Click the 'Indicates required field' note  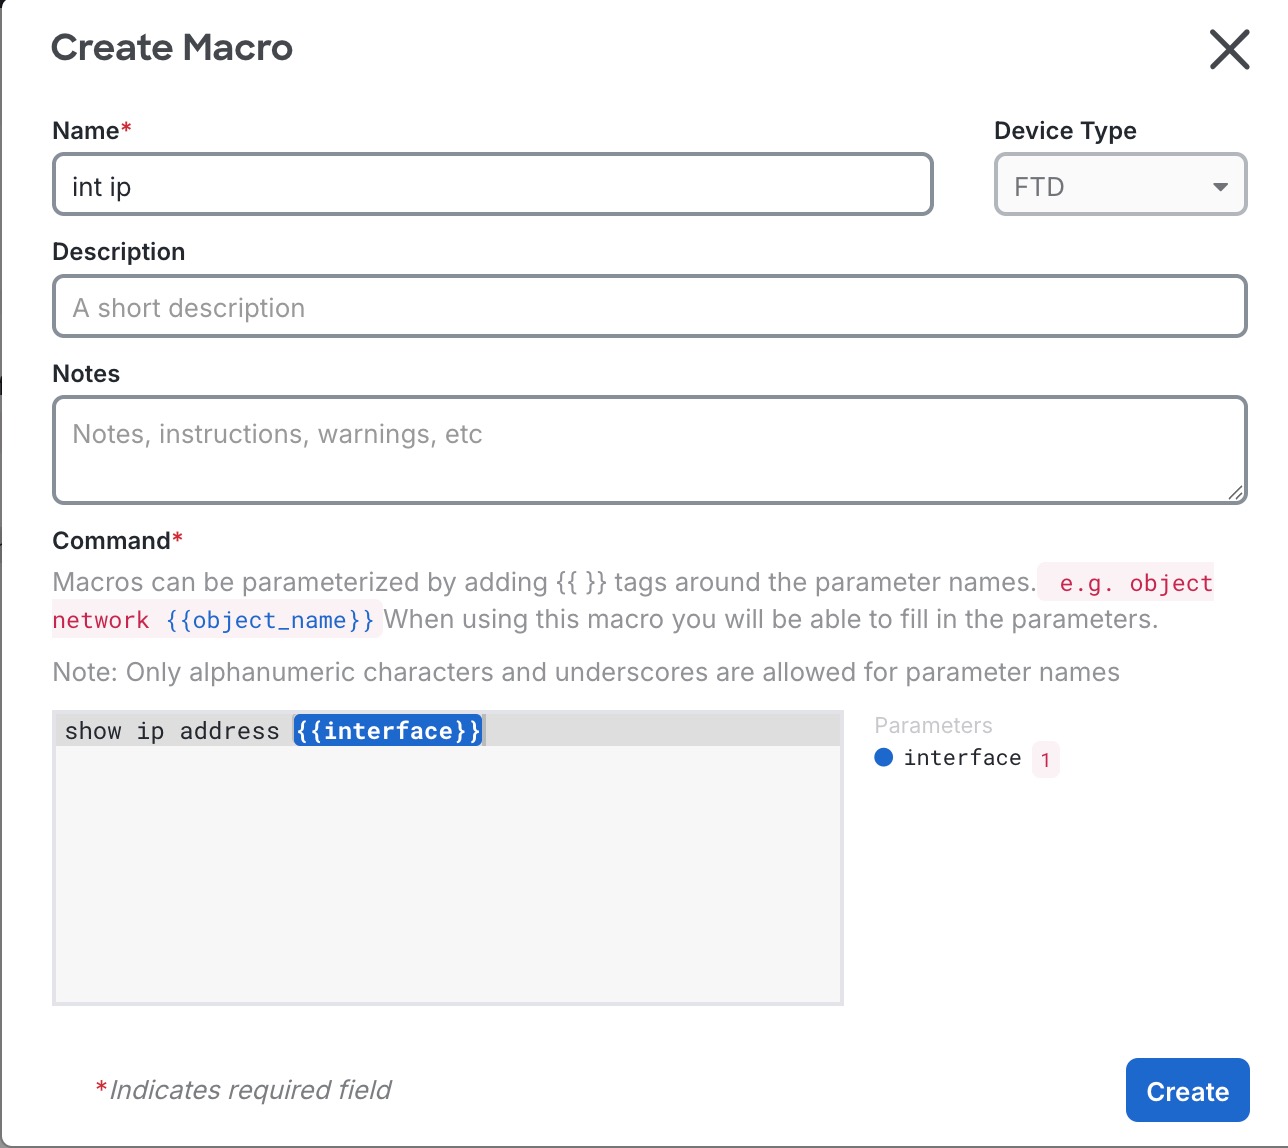point(245,1090)
